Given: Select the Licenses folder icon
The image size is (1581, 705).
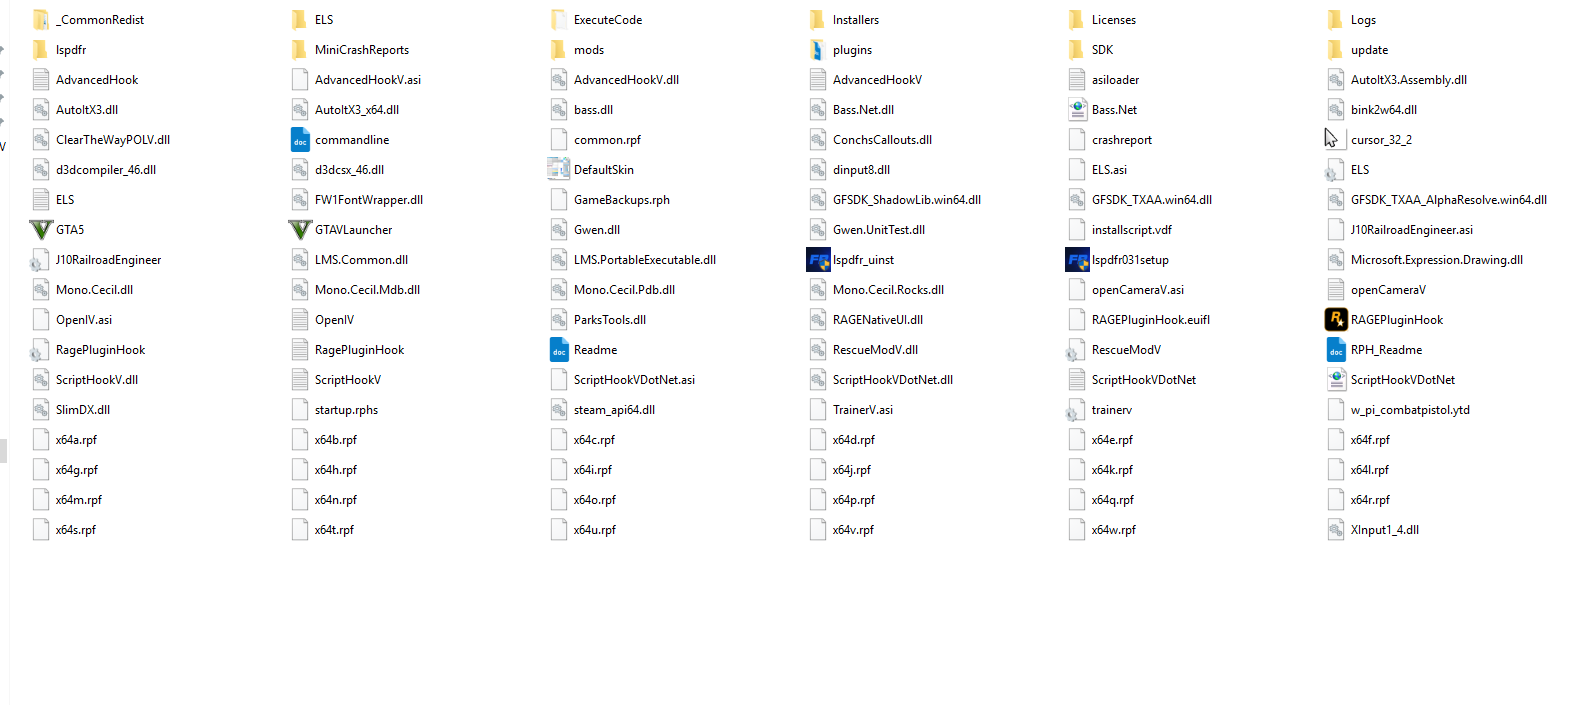Looking at the screenshot, I should (1077, 20).
